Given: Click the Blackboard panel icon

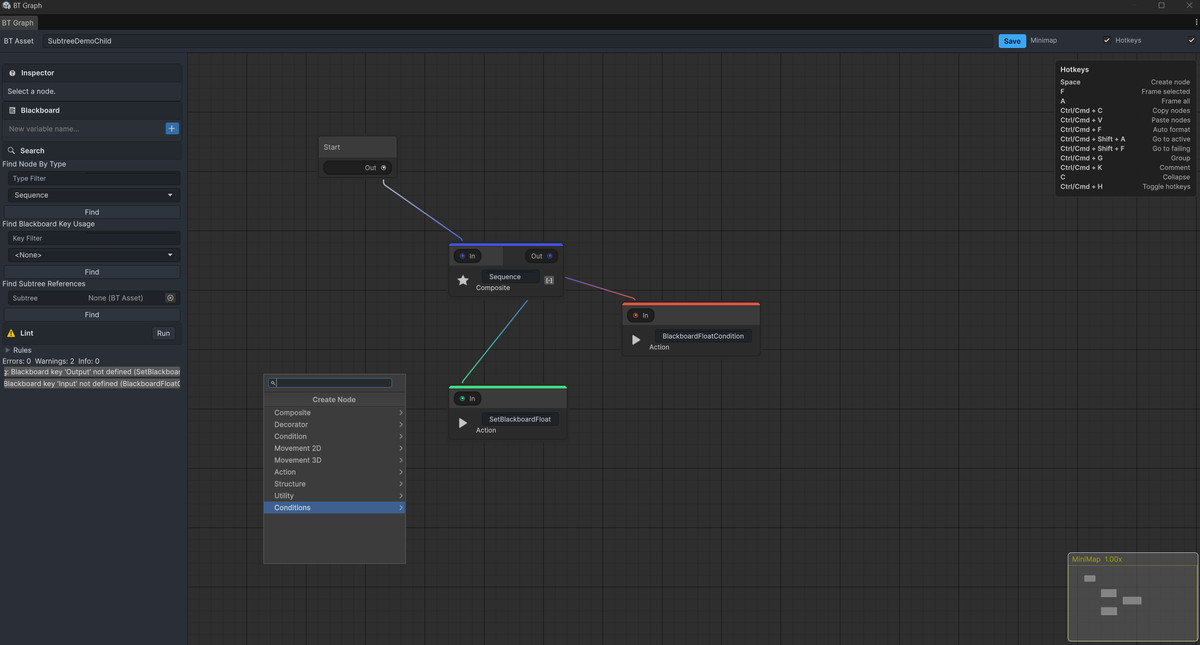Looking at the screenshot, I should [13, 110].
